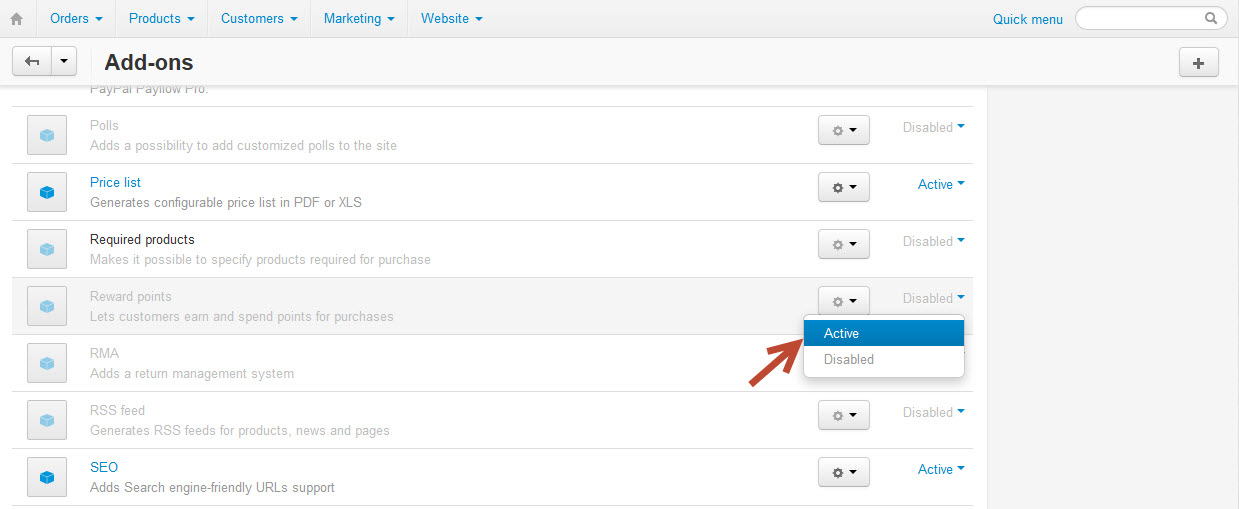The width and height of the screenshot is (1239, 509).
Task: Open gear menu for Price list
Action: (844, 187)
